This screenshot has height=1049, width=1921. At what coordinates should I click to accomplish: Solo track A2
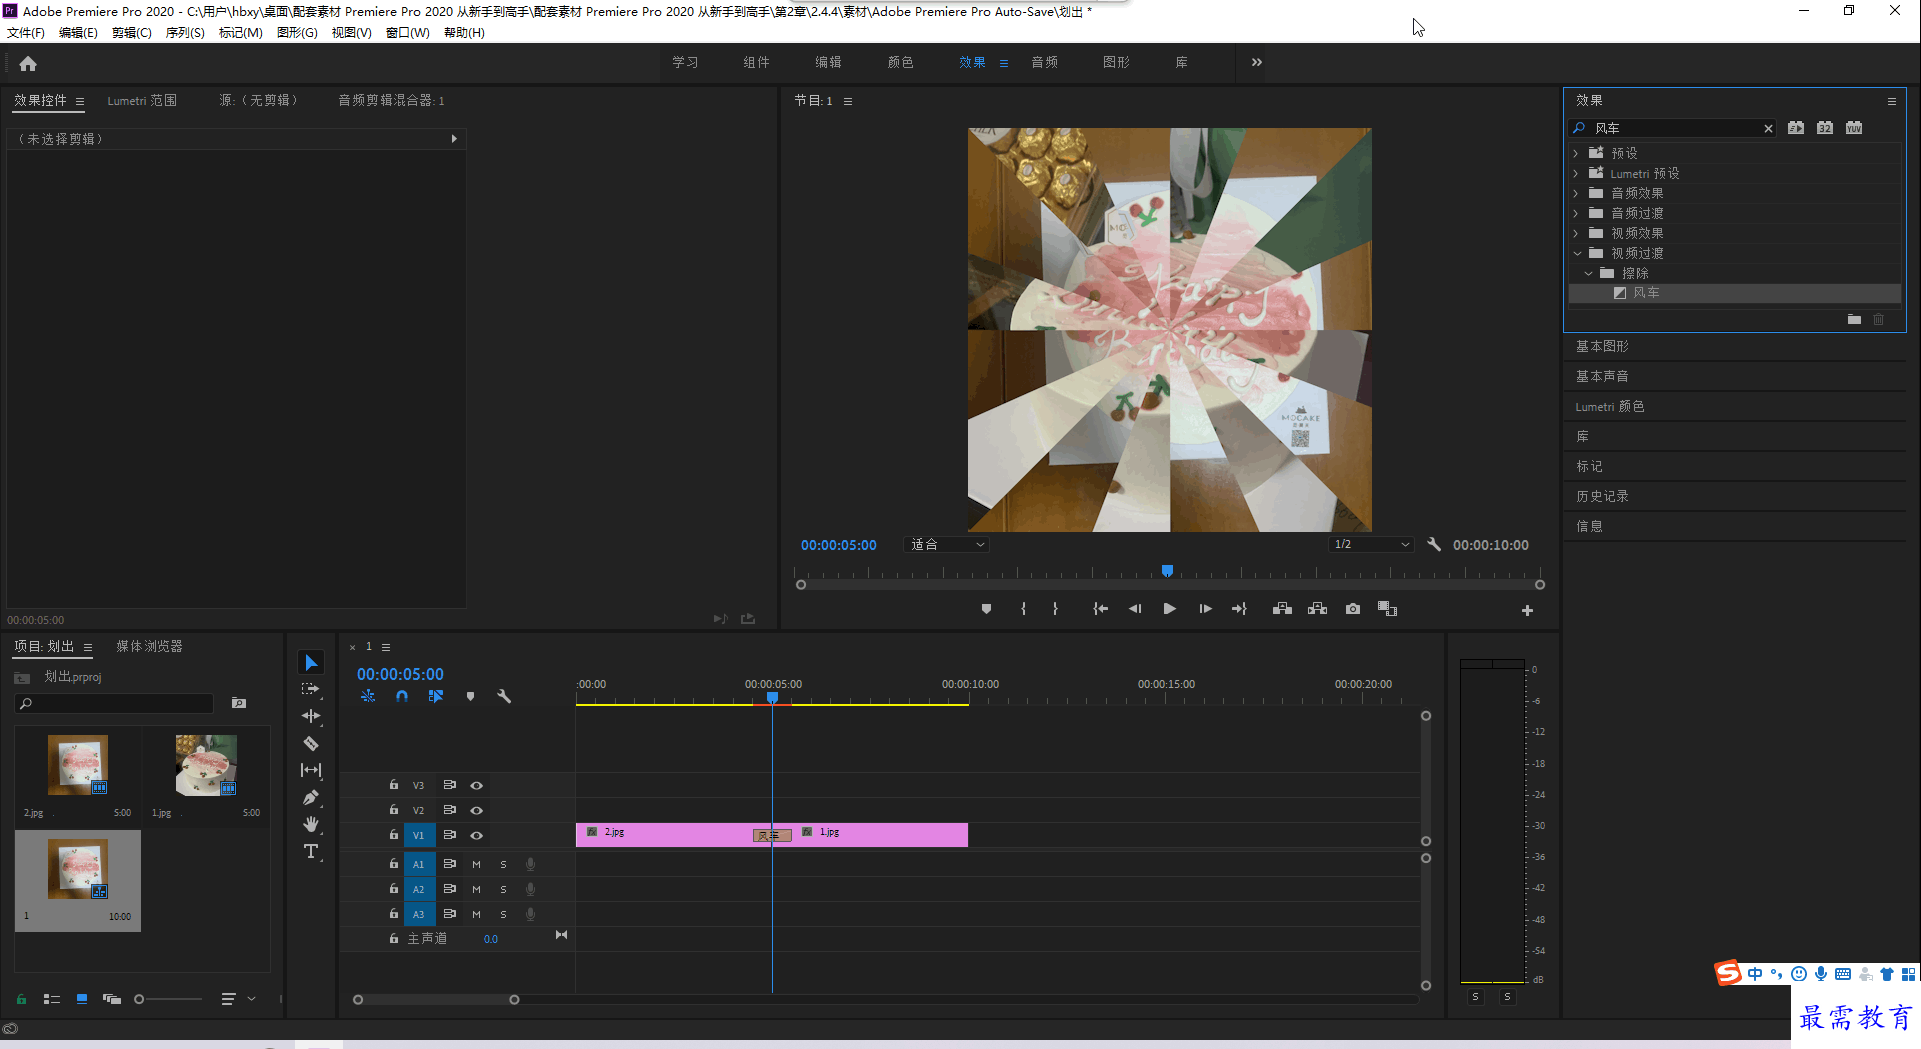tap(503, 889)
